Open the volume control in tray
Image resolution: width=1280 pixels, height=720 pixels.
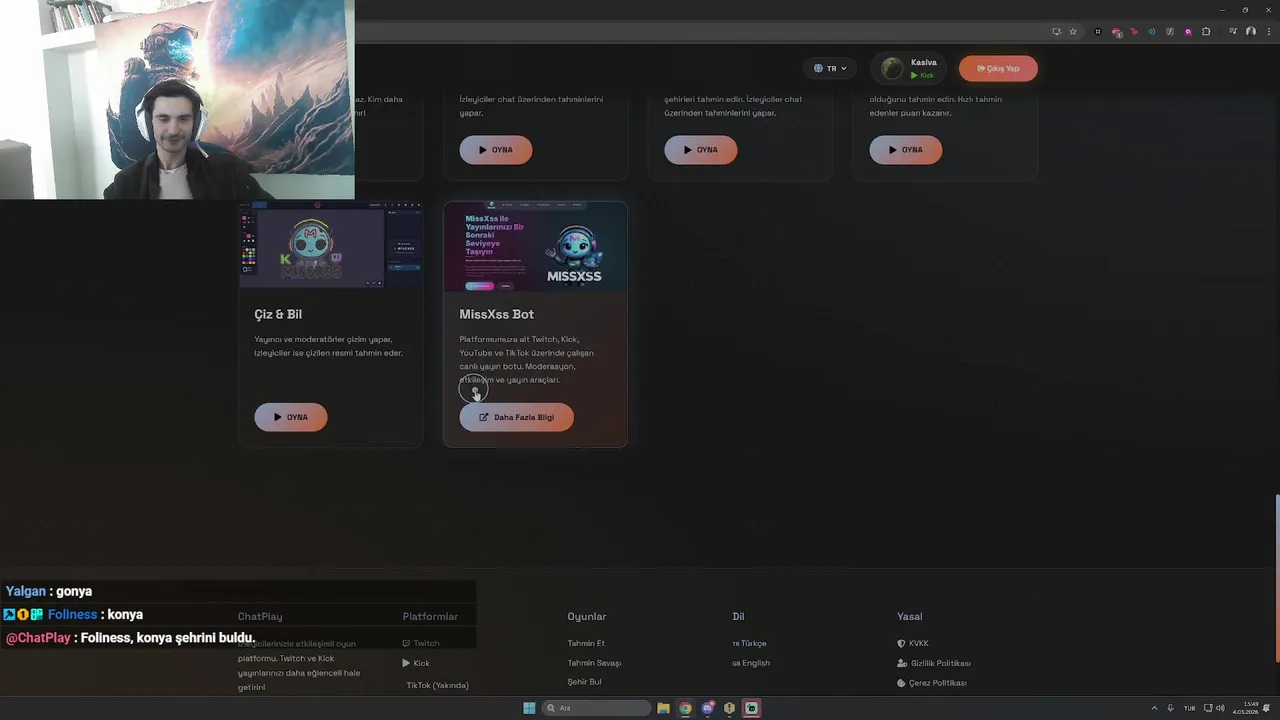point(1219,708)
